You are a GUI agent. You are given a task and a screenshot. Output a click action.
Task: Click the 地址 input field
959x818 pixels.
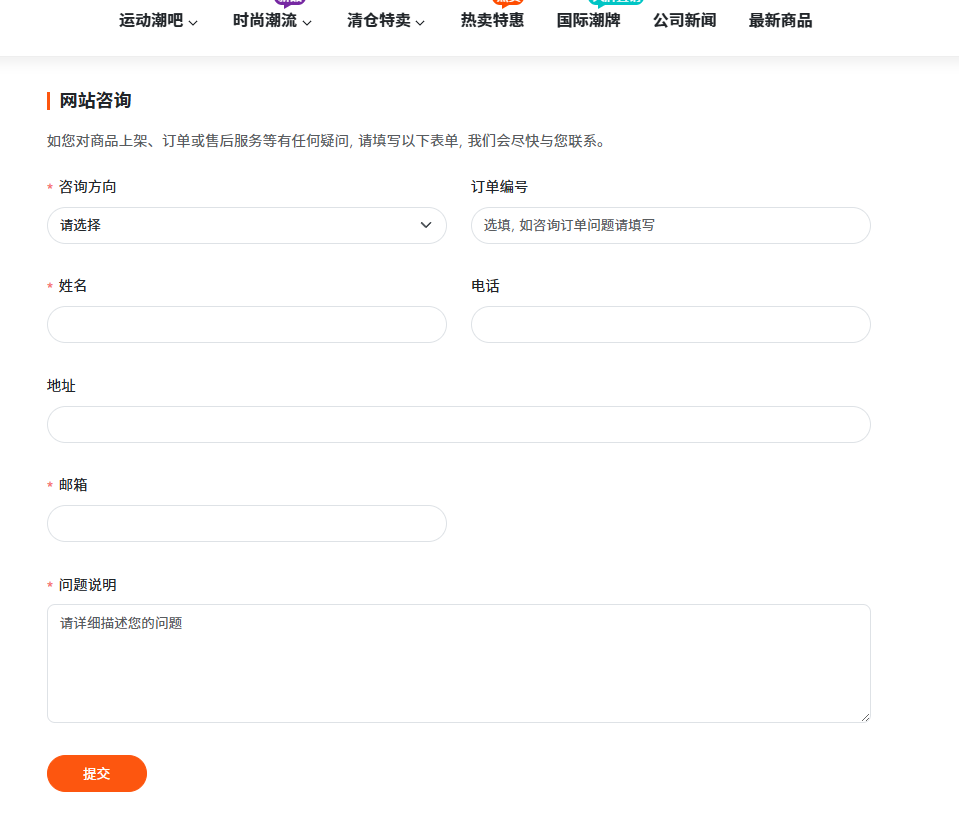[x=459, y=424]
